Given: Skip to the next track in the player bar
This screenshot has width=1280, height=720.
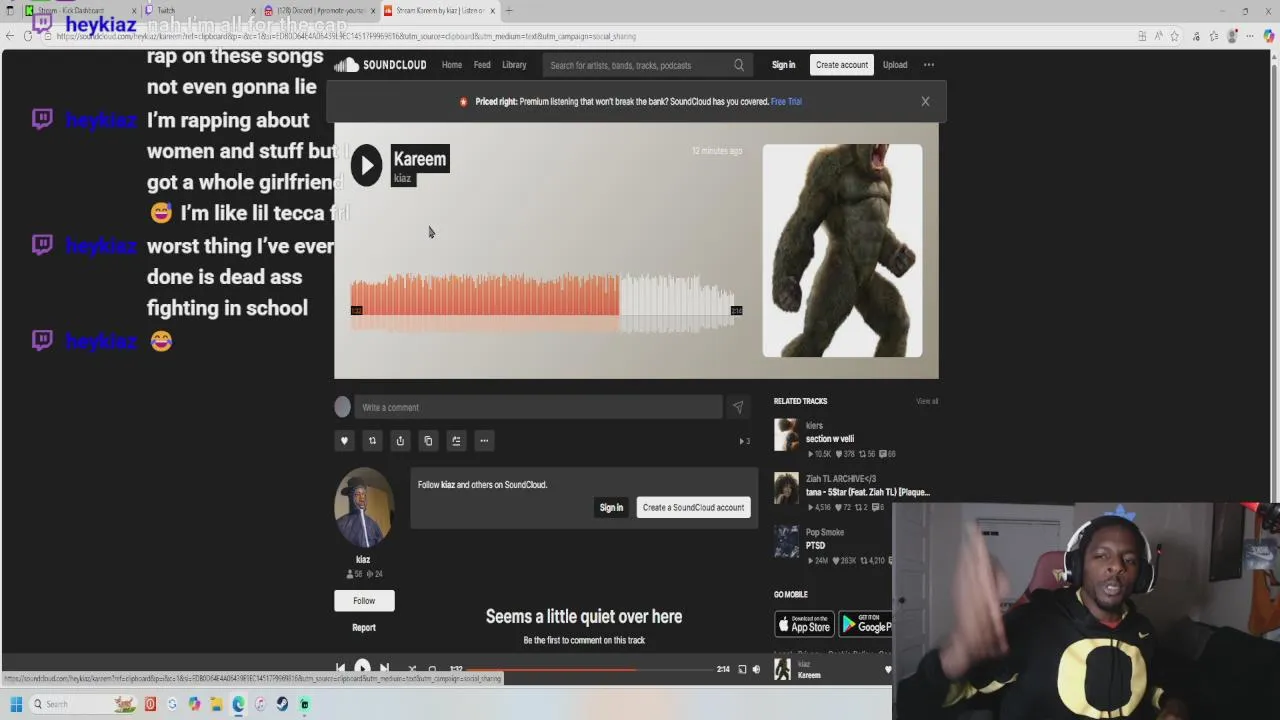Looking at the screenshot, I should [384, 668].
